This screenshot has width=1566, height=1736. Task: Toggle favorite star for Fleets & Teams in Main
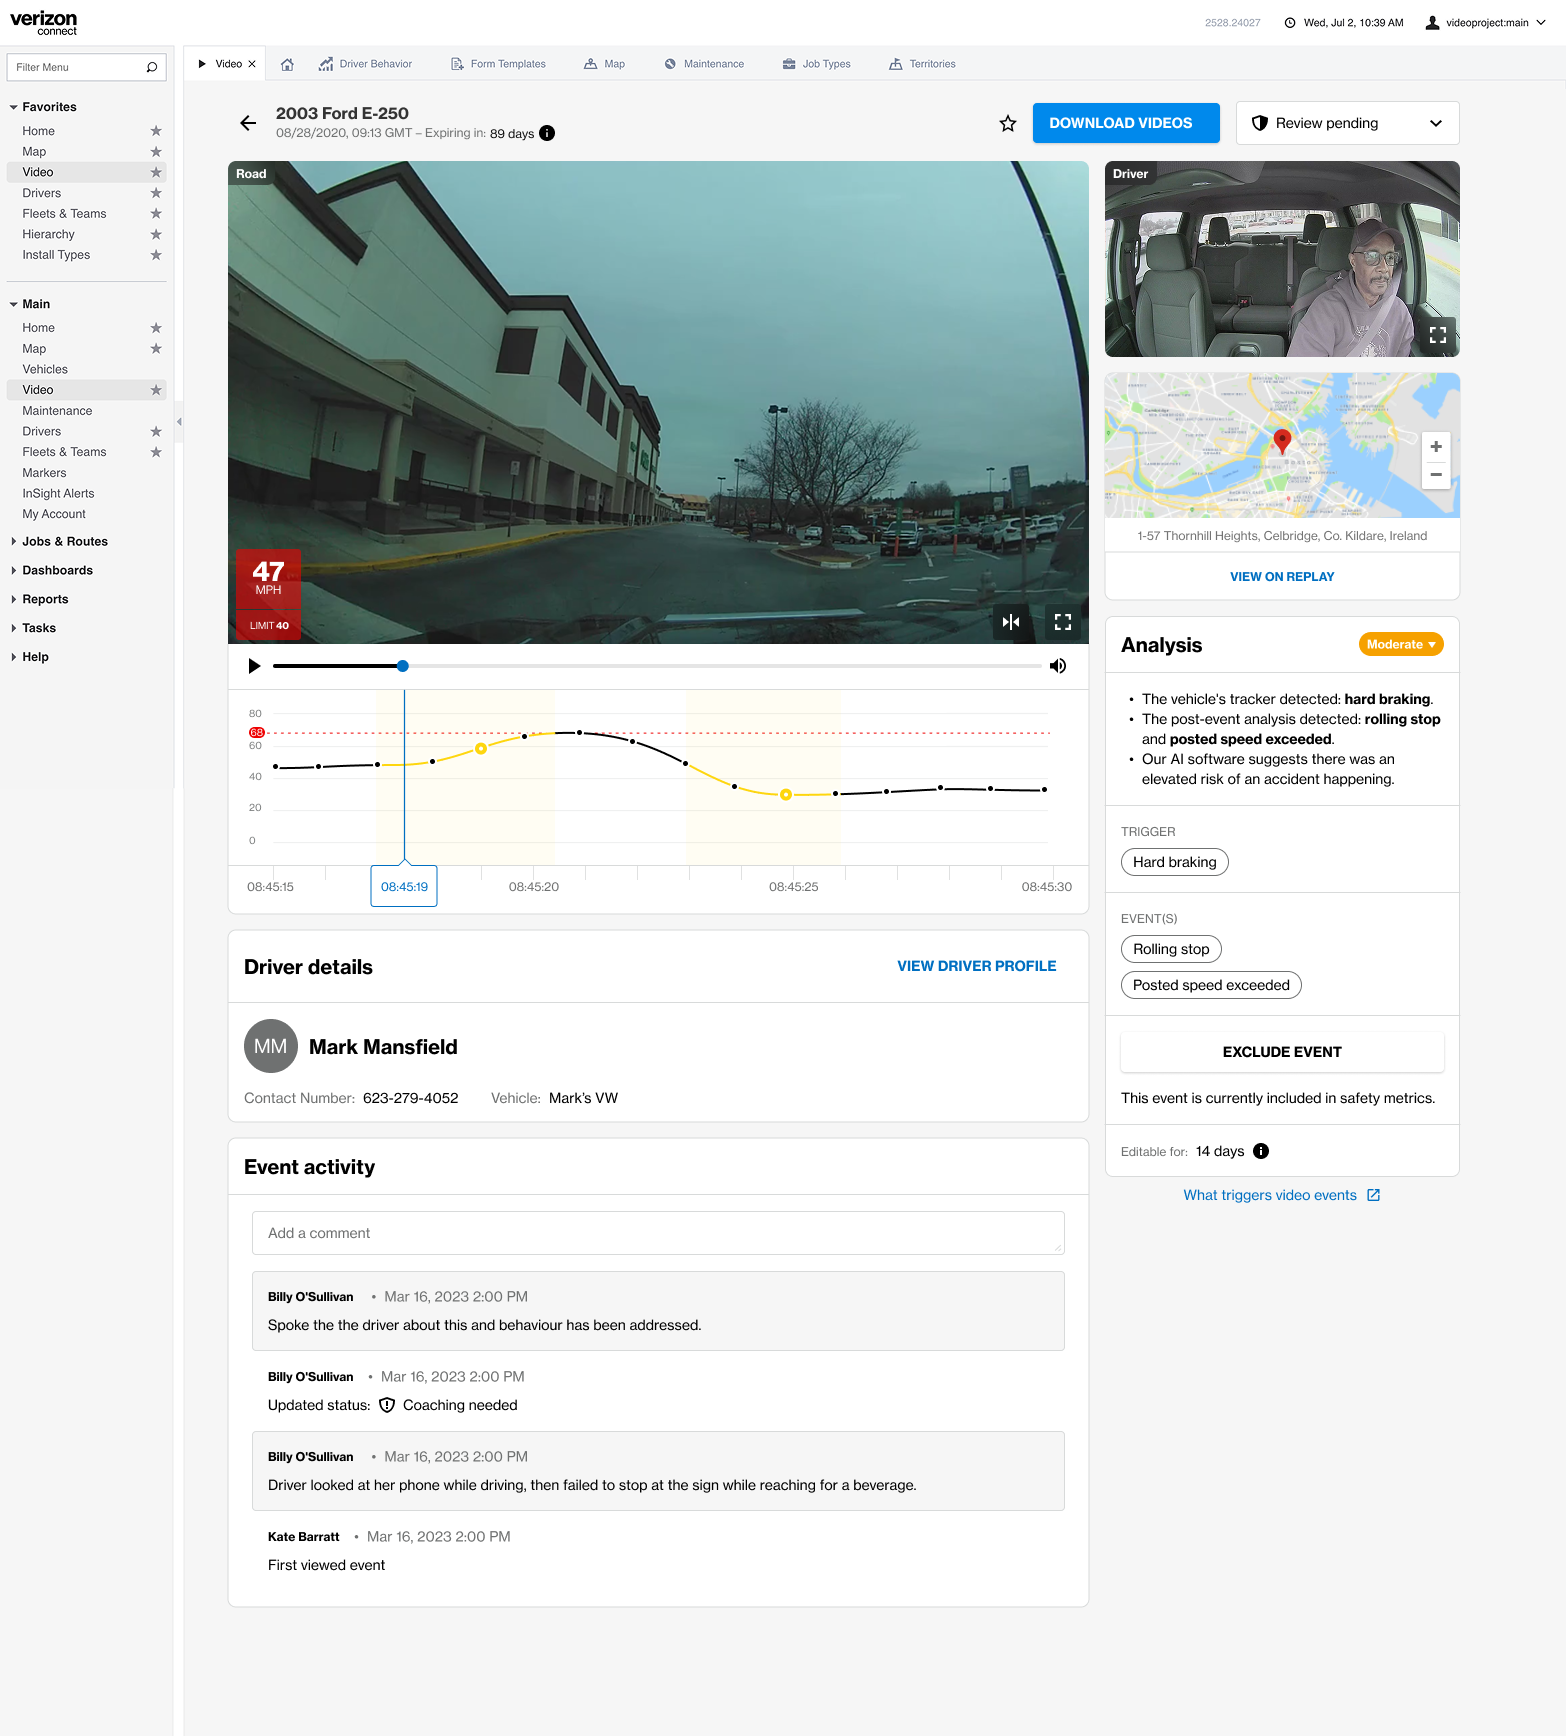coord(156,452)
